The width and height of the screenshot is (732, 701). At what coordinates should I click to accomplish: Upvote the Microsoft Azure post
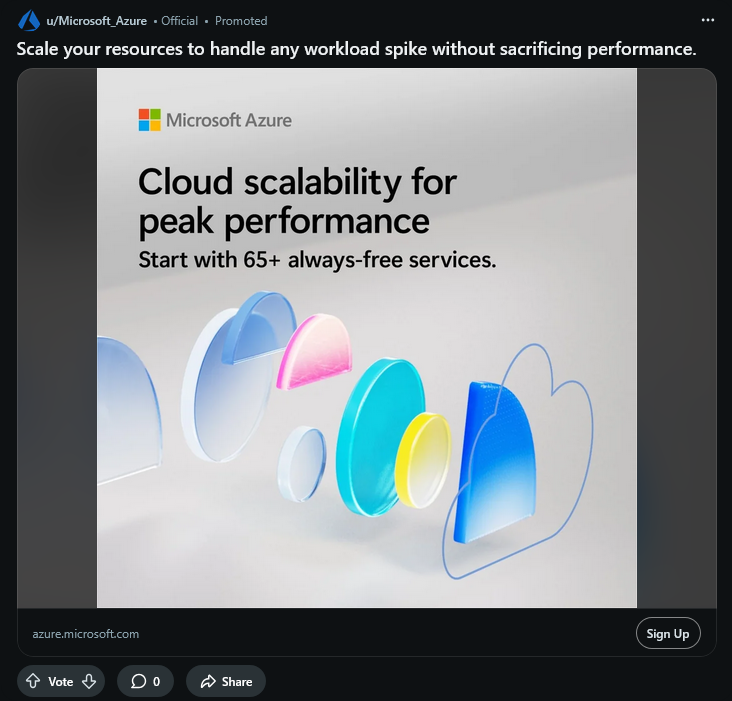pyautogui.click(x=33, y=681)
